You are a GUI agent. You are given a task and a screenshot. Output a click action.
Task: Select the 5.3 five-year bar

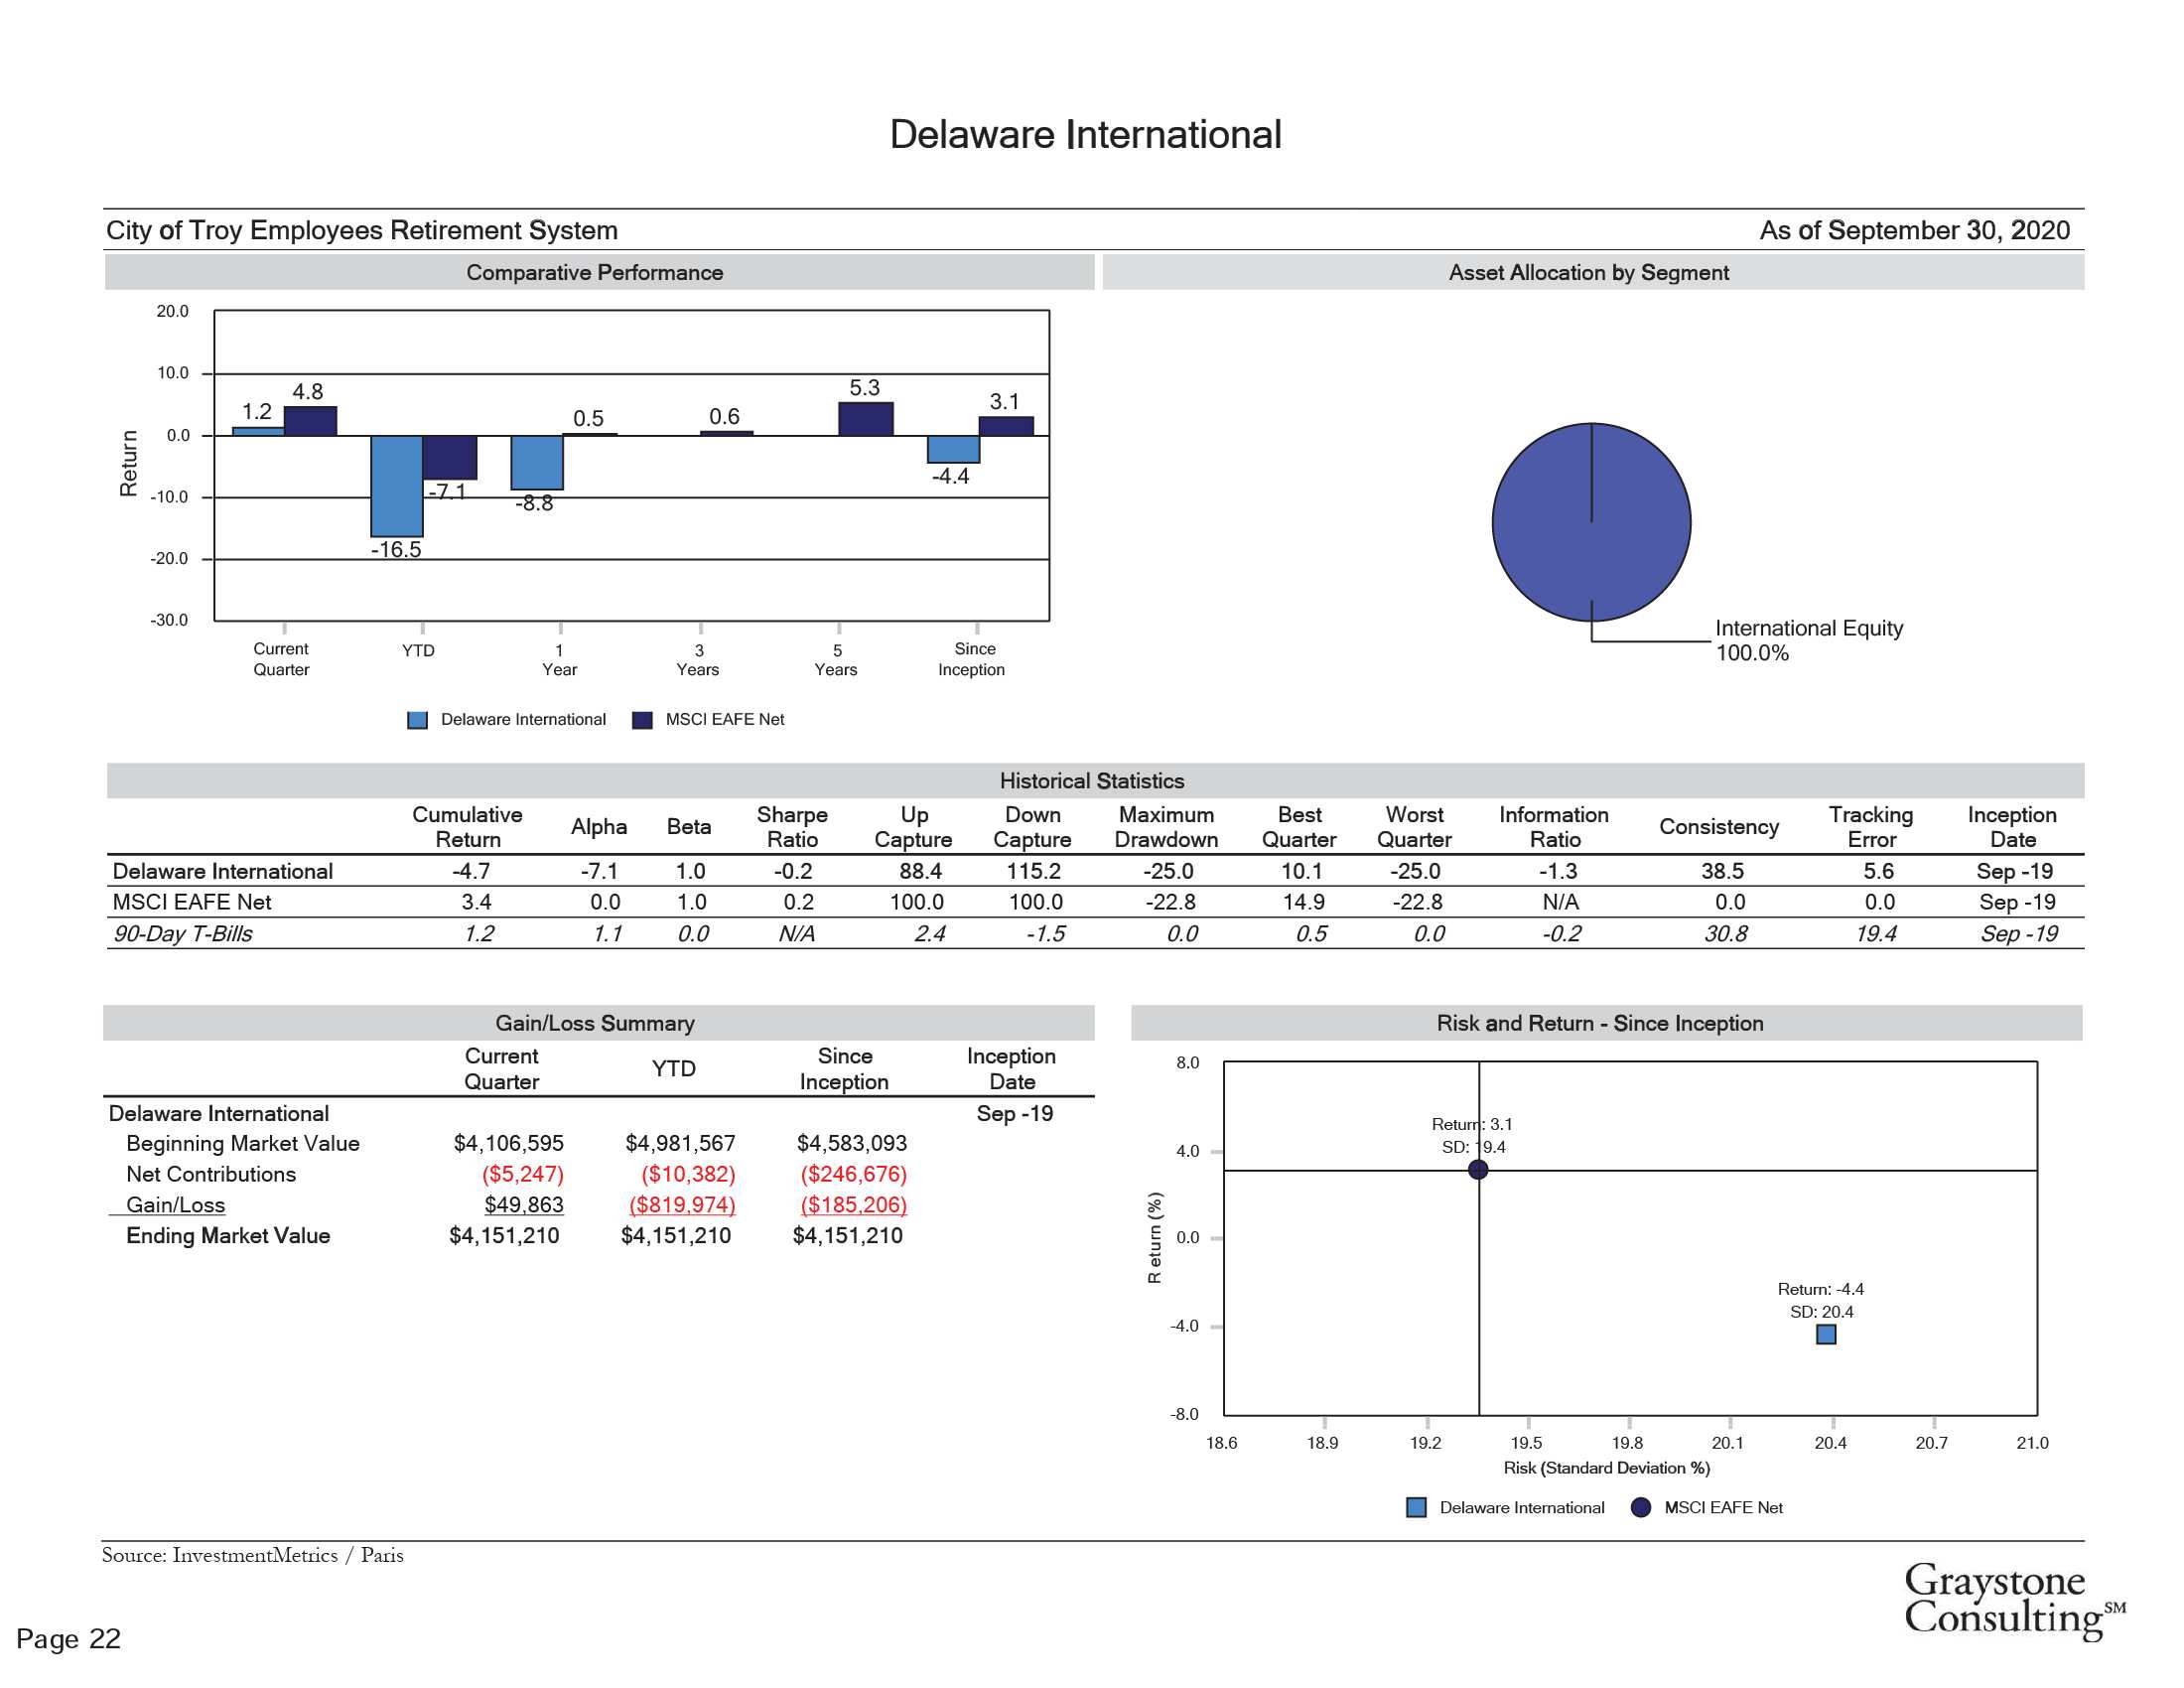[866, 419]
